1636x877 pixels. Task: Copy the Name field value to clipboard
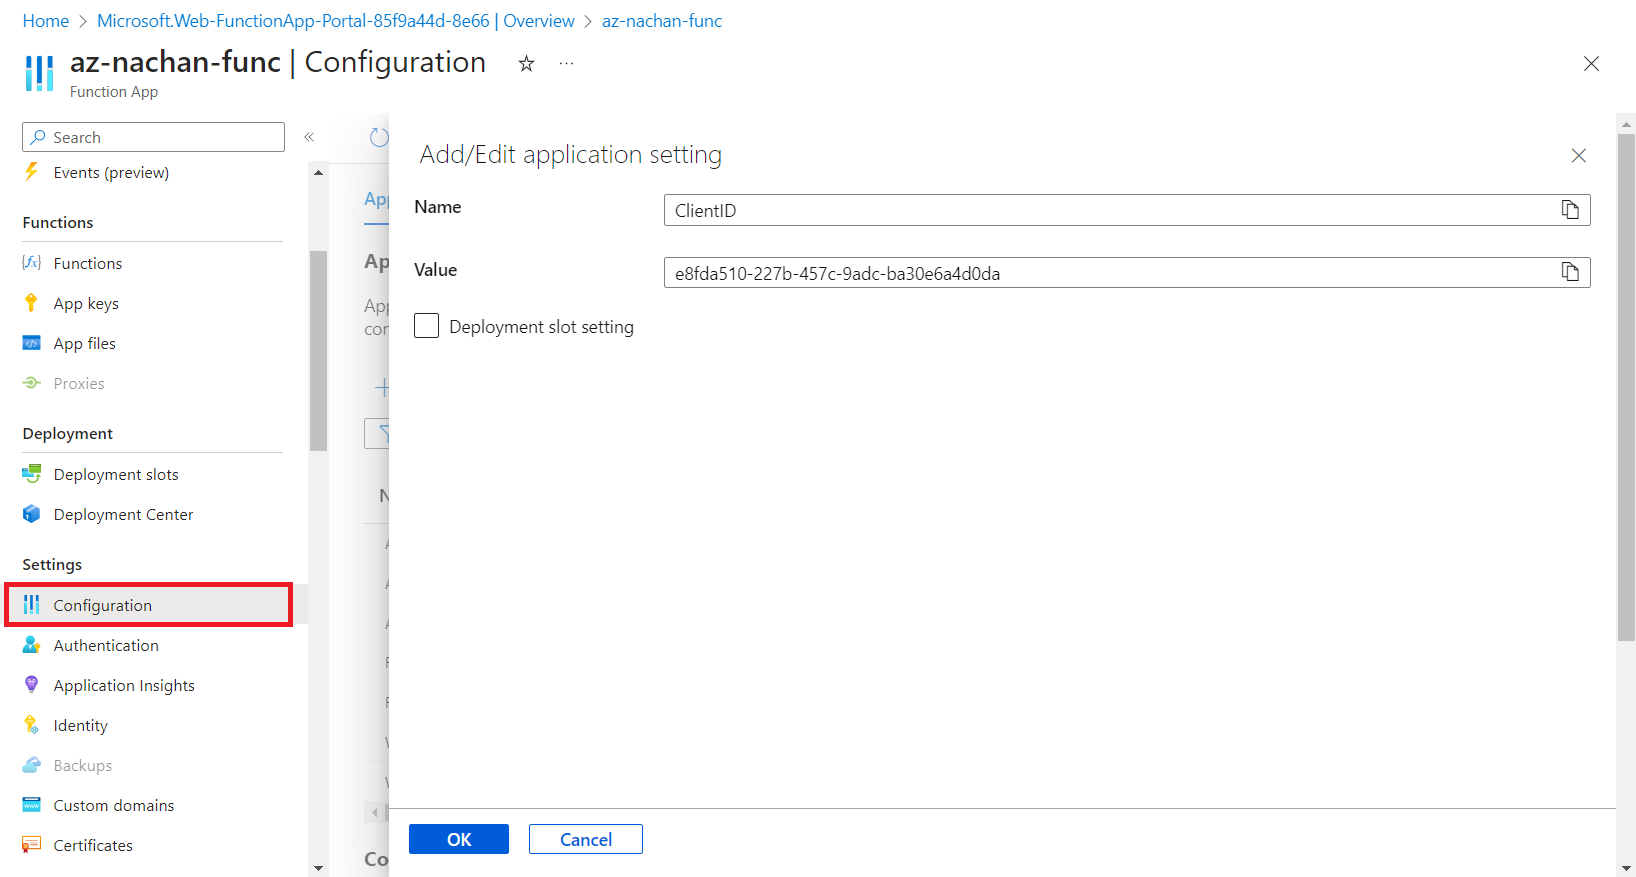click(1570, 210)
